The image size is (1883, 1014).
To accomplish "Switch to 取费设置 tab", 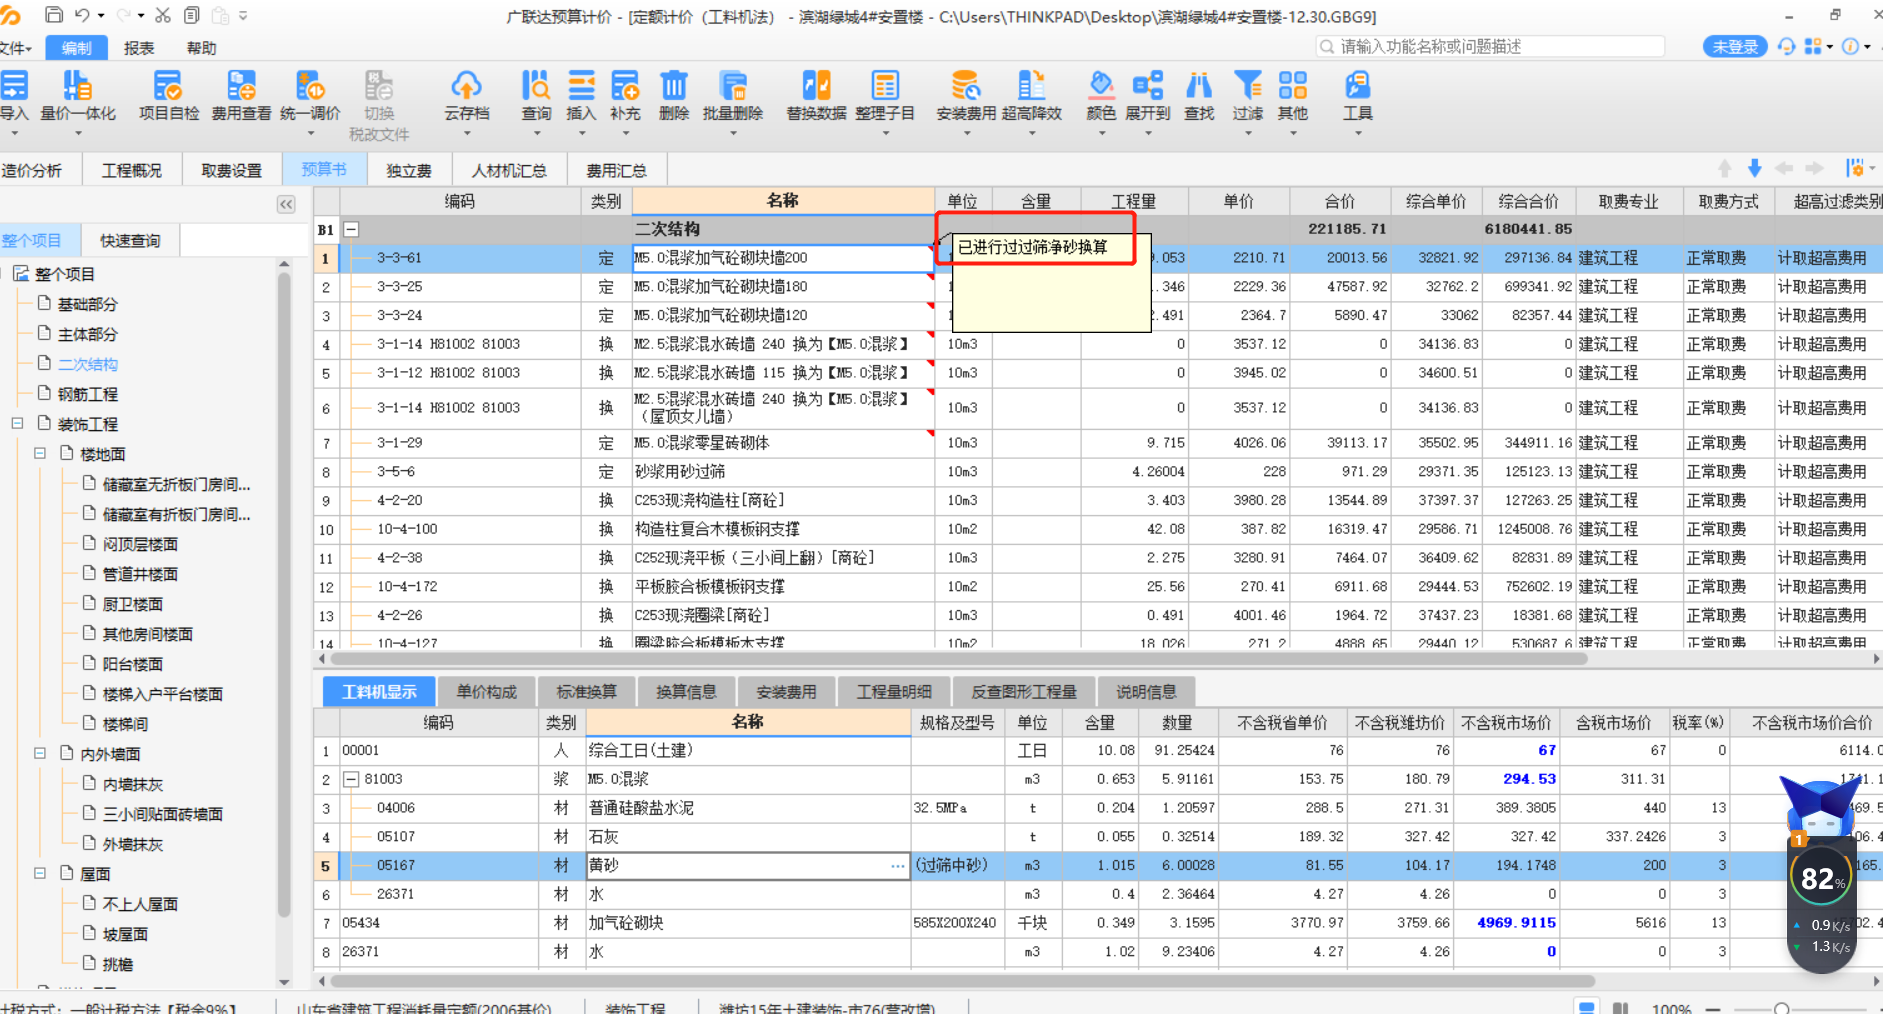I will pos(231,171).
